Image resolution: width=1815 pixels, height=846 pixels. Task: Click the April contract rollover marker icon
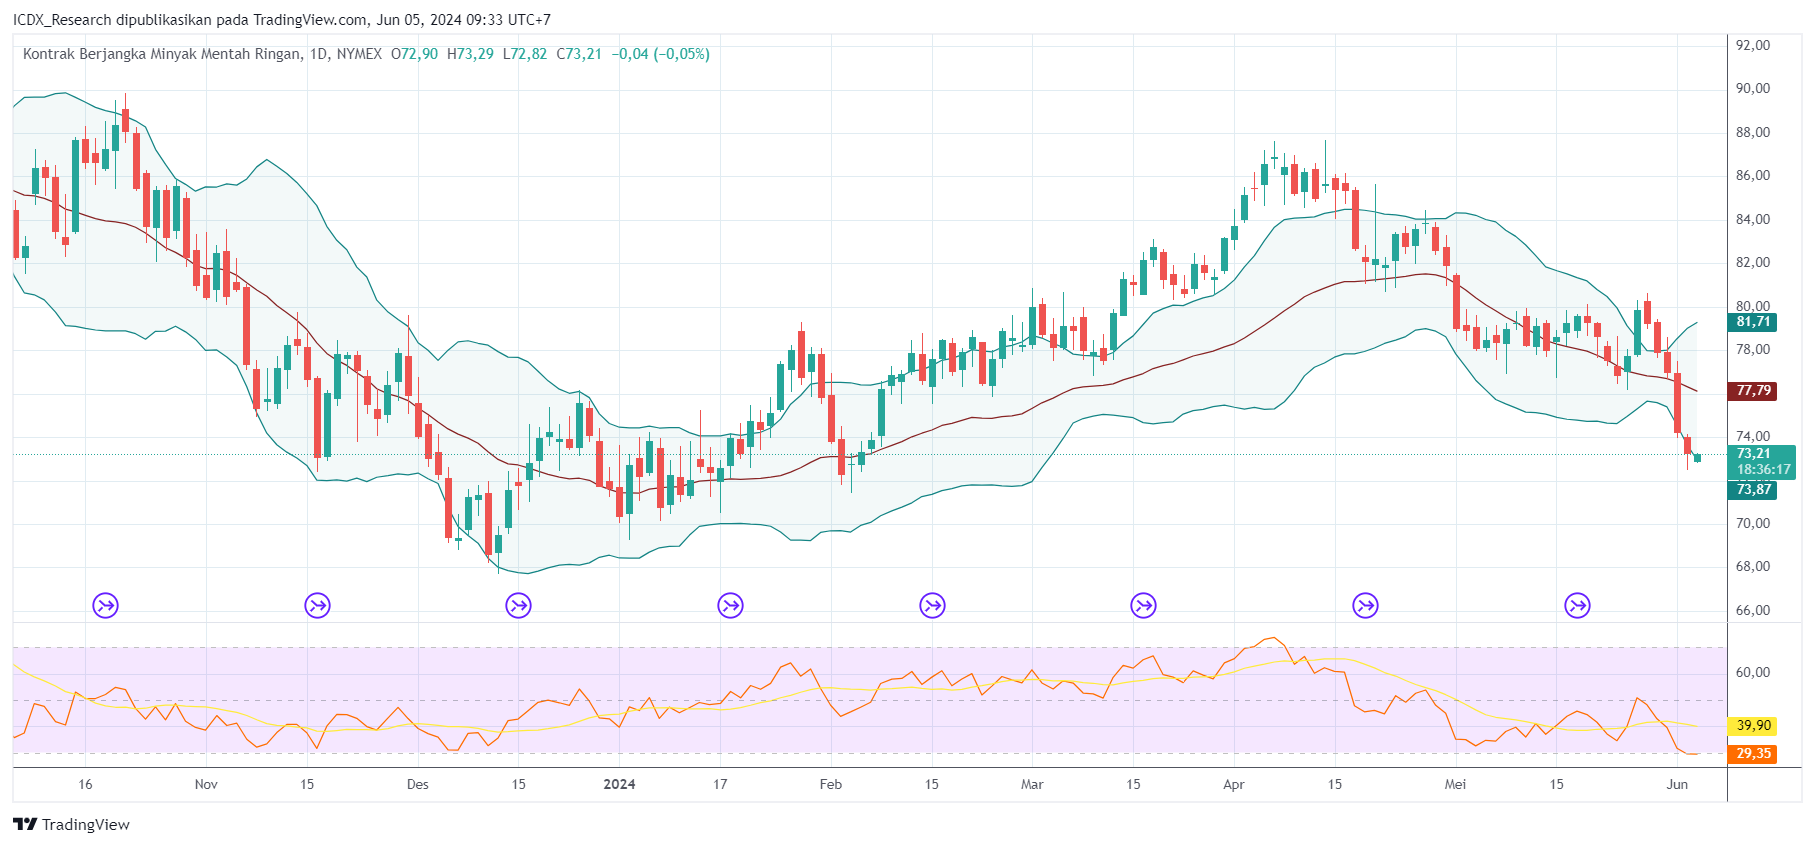click(x=1365, y=605)
